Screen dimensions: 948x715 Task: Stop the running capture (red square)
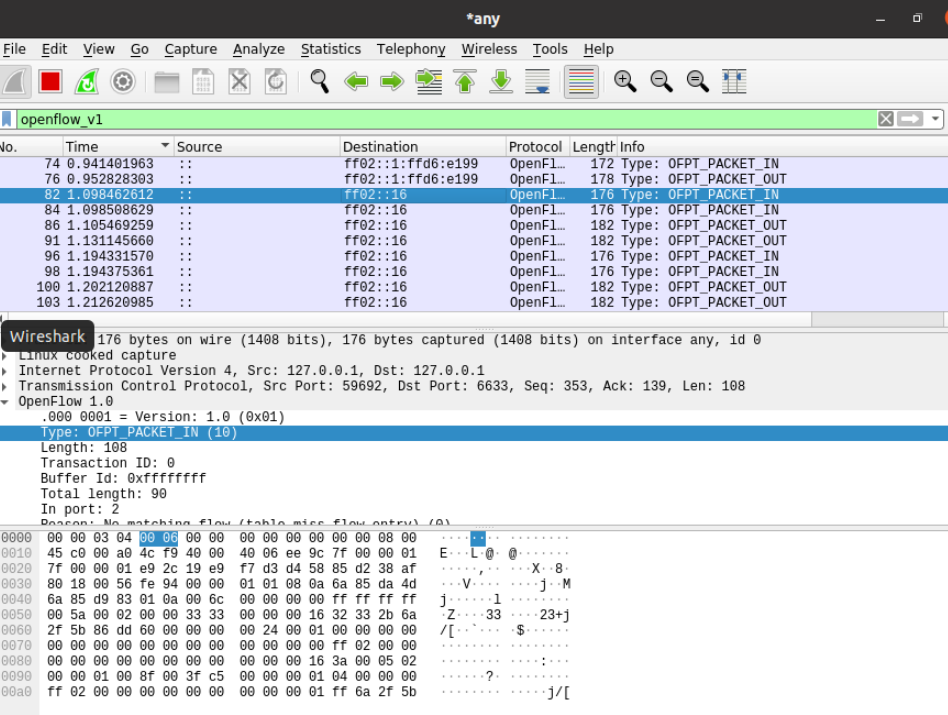(50, 81)
